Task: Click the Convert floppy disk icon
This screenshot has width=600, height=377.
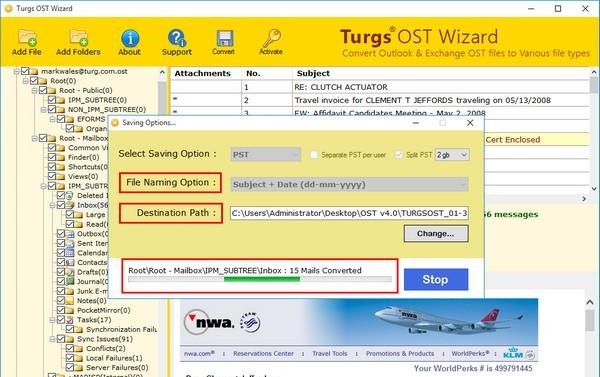Action: click(224, 38)
